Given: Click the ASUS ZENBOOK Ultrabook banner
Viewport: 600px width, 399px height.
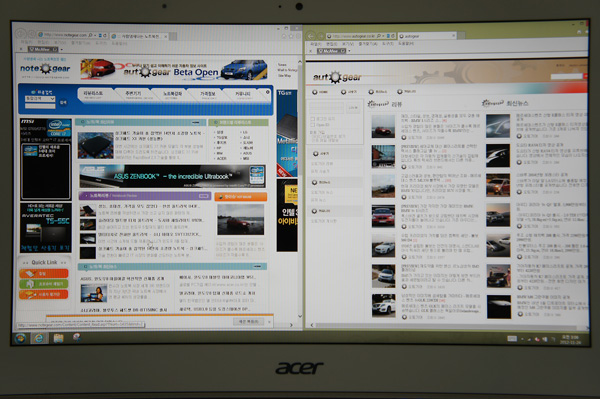Looking at the screenshot, I should (173, 176).
